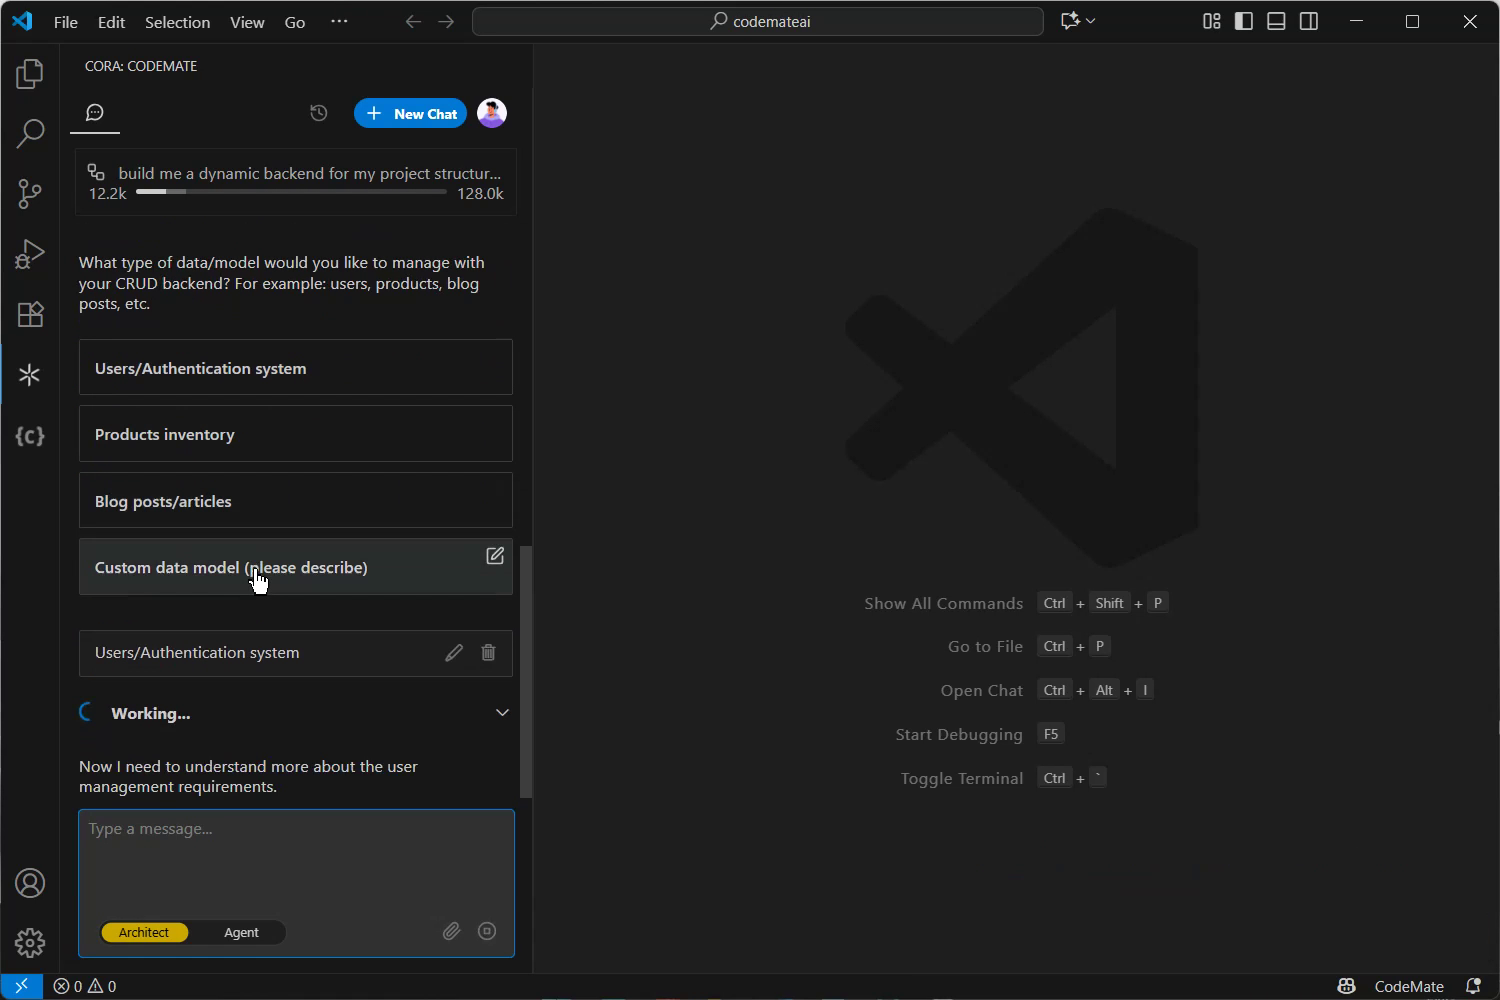Screen dimensions: 1500x1000
Task: Open the Source Control view icon
Action: pyautogui.click(x=30, y=194)
